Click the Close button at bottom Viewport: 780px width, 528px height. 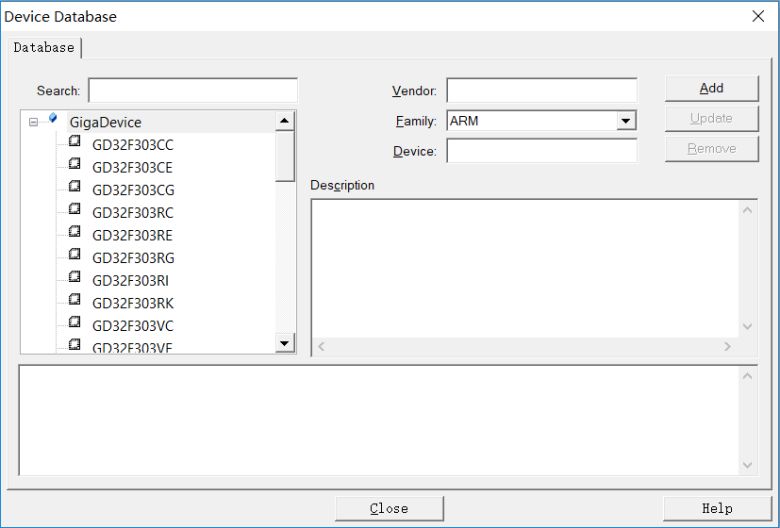[389, 509]
